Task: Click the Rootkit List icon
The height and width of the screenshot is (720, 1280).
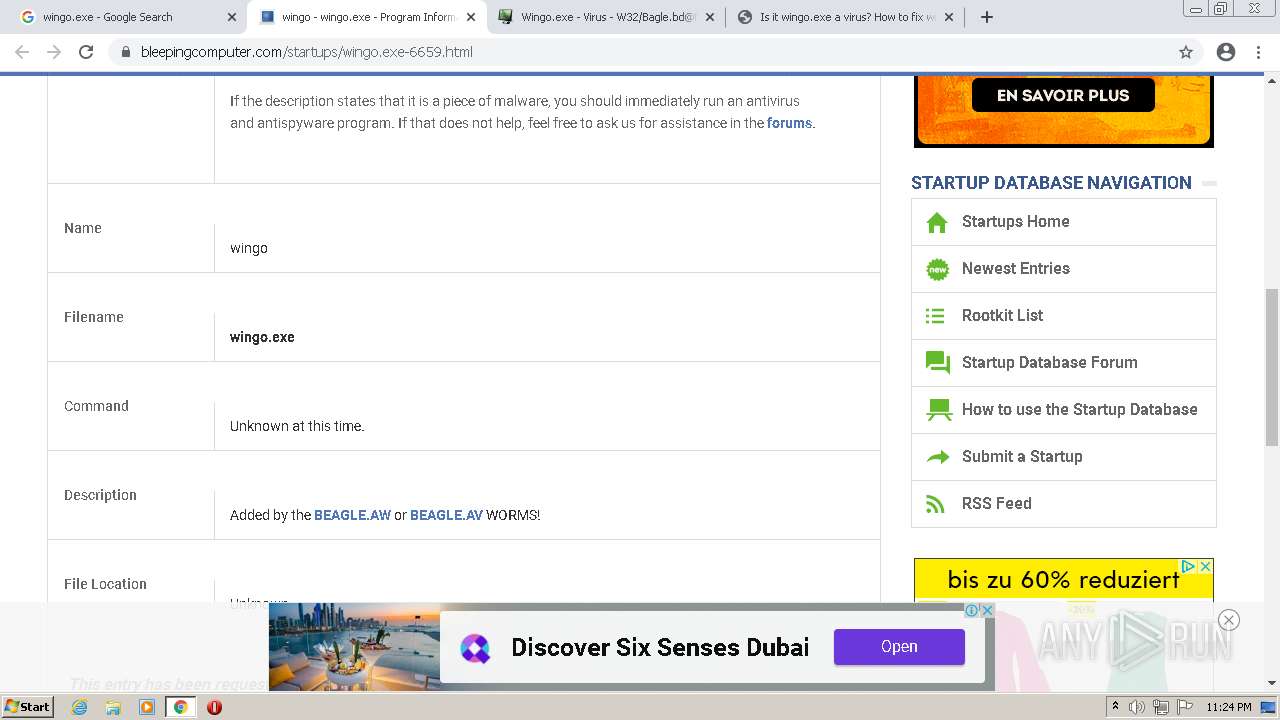Action: (936, 316)
